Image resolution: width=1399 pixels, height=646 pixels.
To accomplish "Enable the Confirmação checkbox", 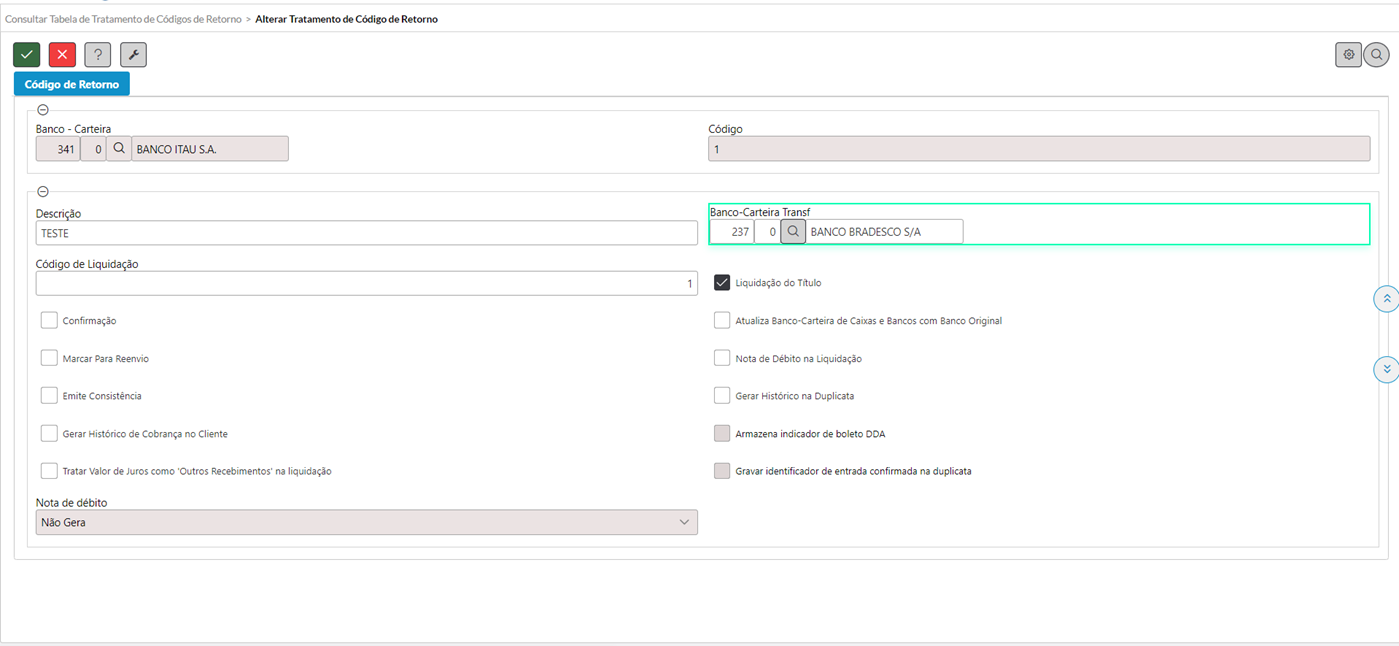I will (x=49, y=320).
